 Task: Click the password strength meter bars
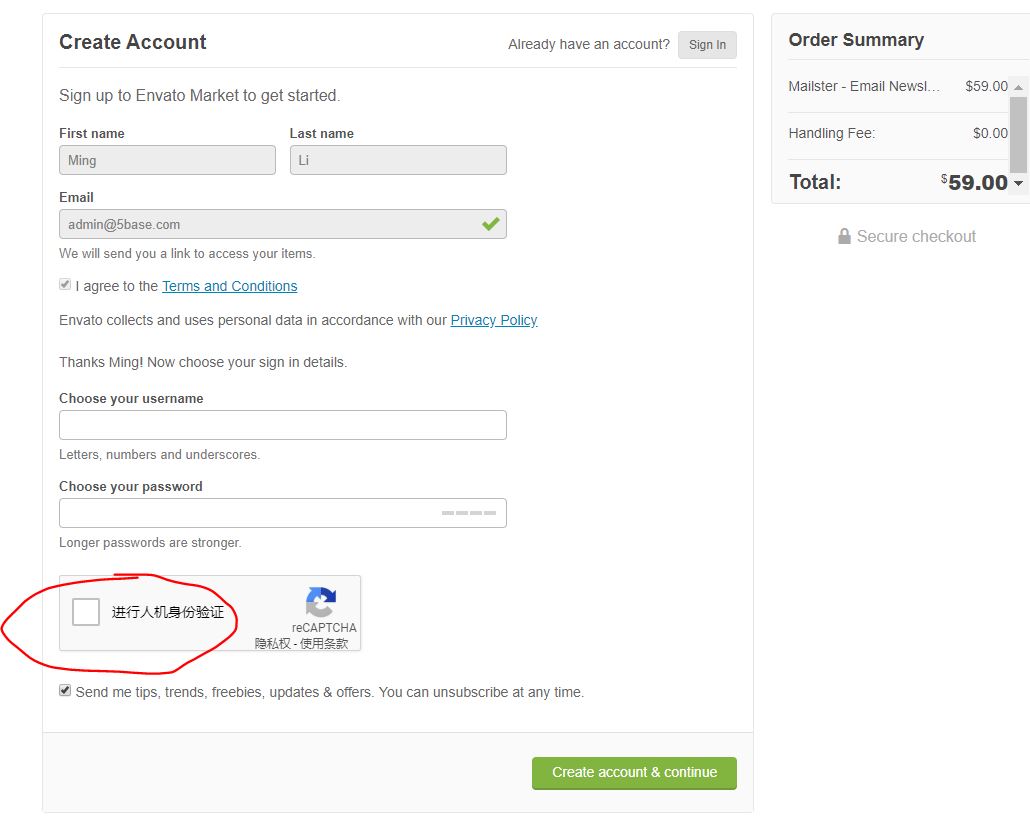point(468,513)
